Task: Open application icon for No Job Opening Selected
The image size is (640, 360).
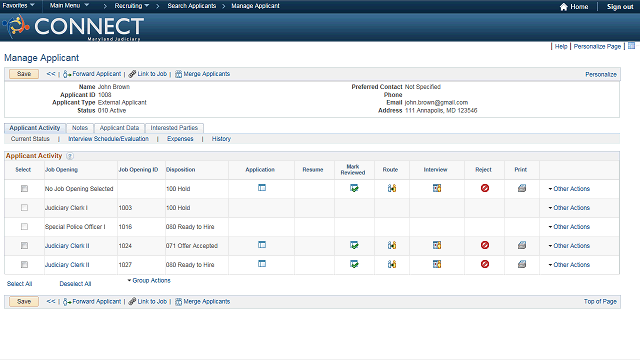Action: [262, 188]
